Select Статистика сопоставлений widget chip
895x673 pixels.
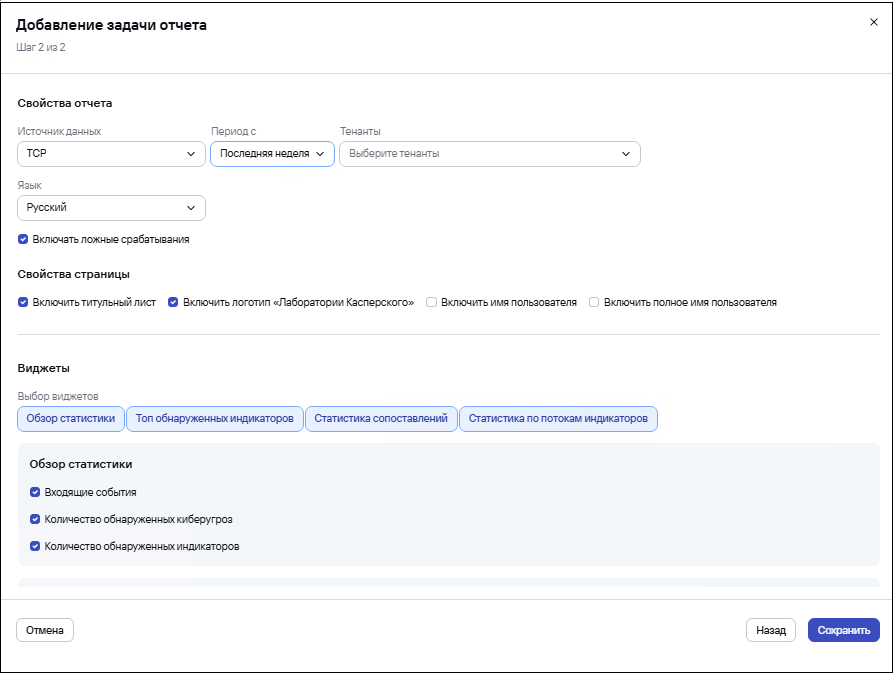click(381, 418)
